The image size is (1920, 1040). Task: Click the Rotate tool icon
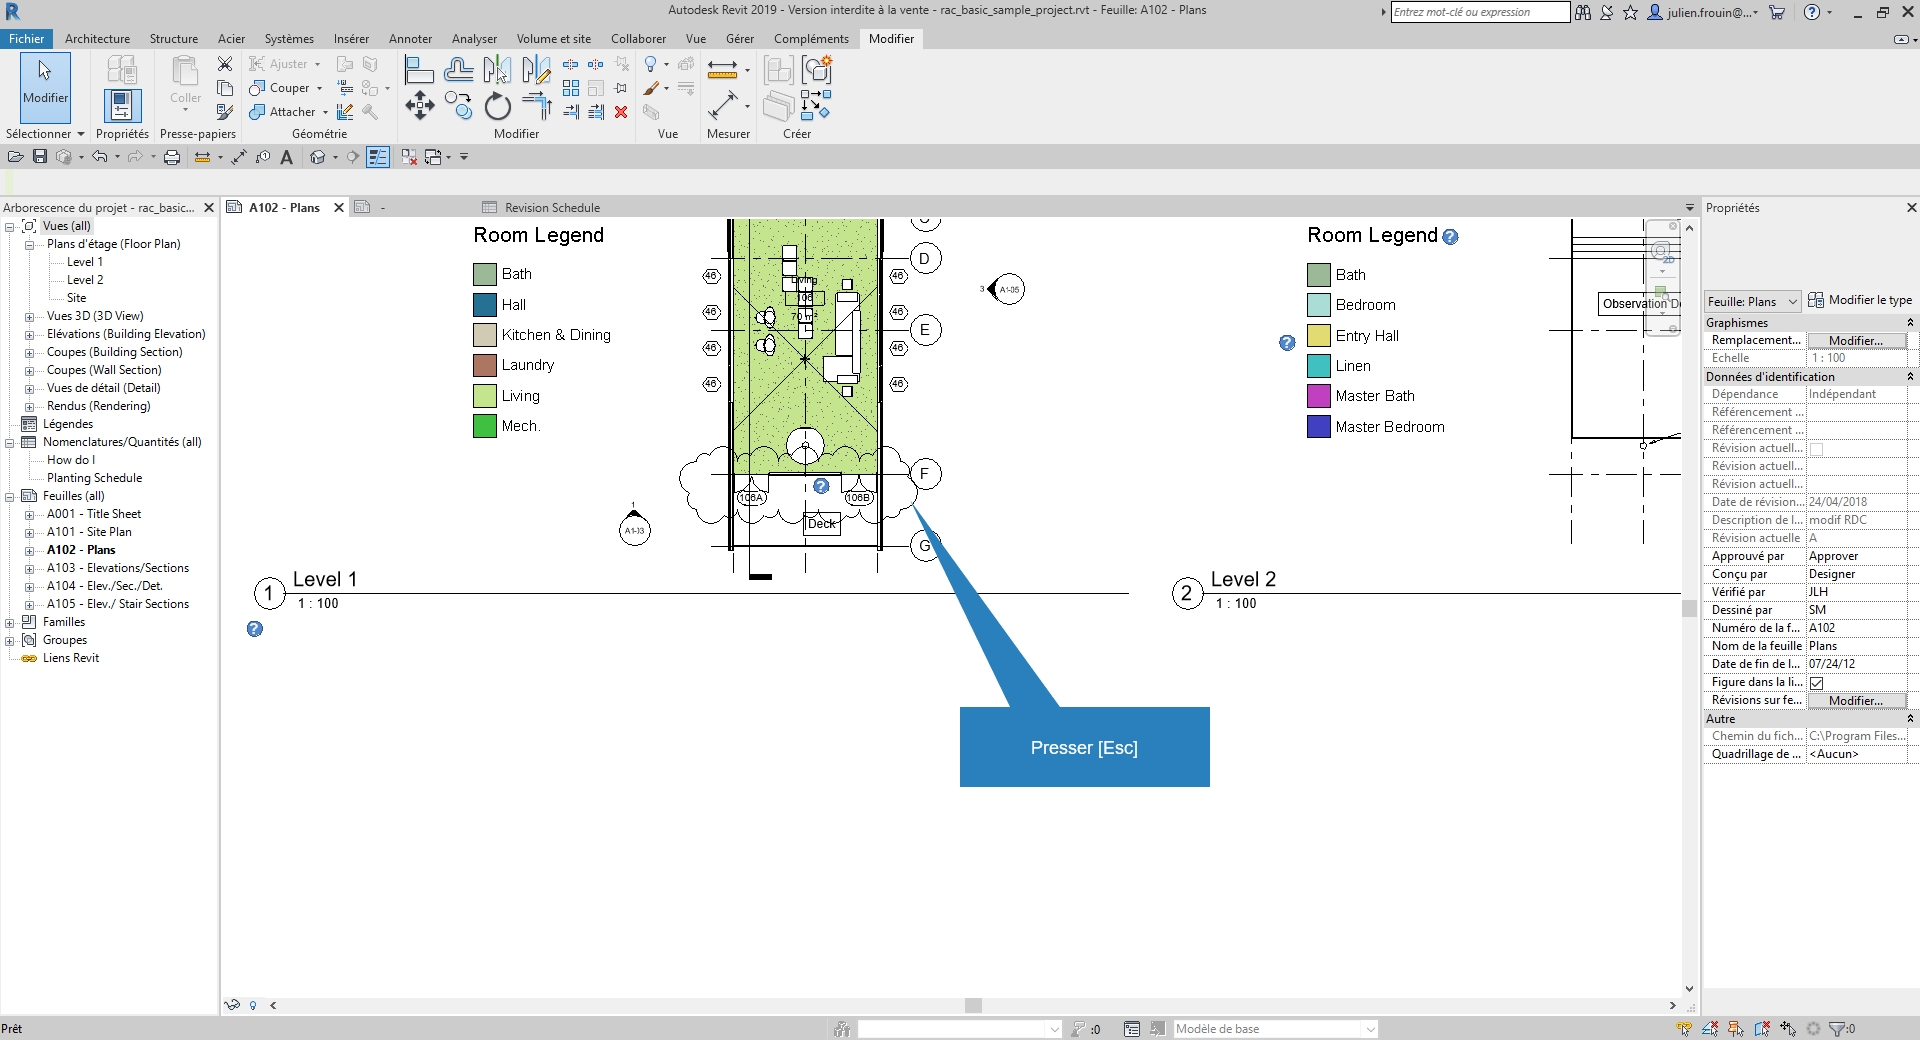click(497, 106)
